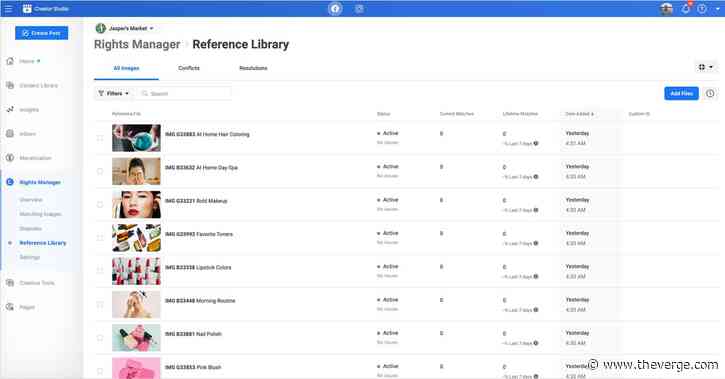Open the Jasper's Market page selector
725x379 pixels.
125,28
